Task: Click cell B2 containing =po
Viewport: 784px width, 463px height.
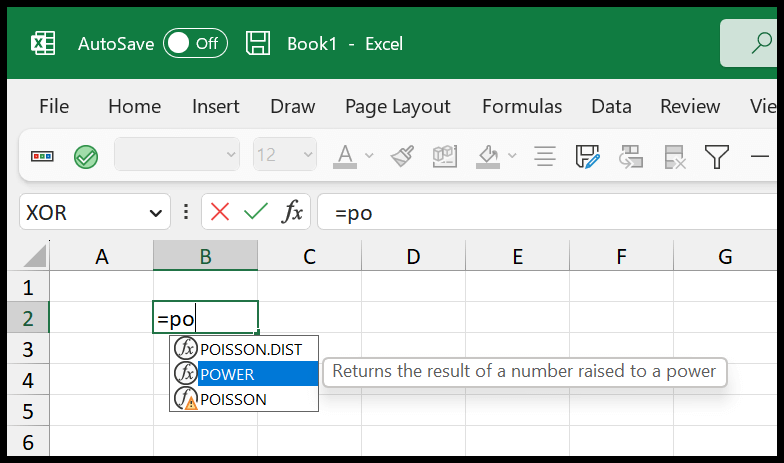Action: pos(206,318)
